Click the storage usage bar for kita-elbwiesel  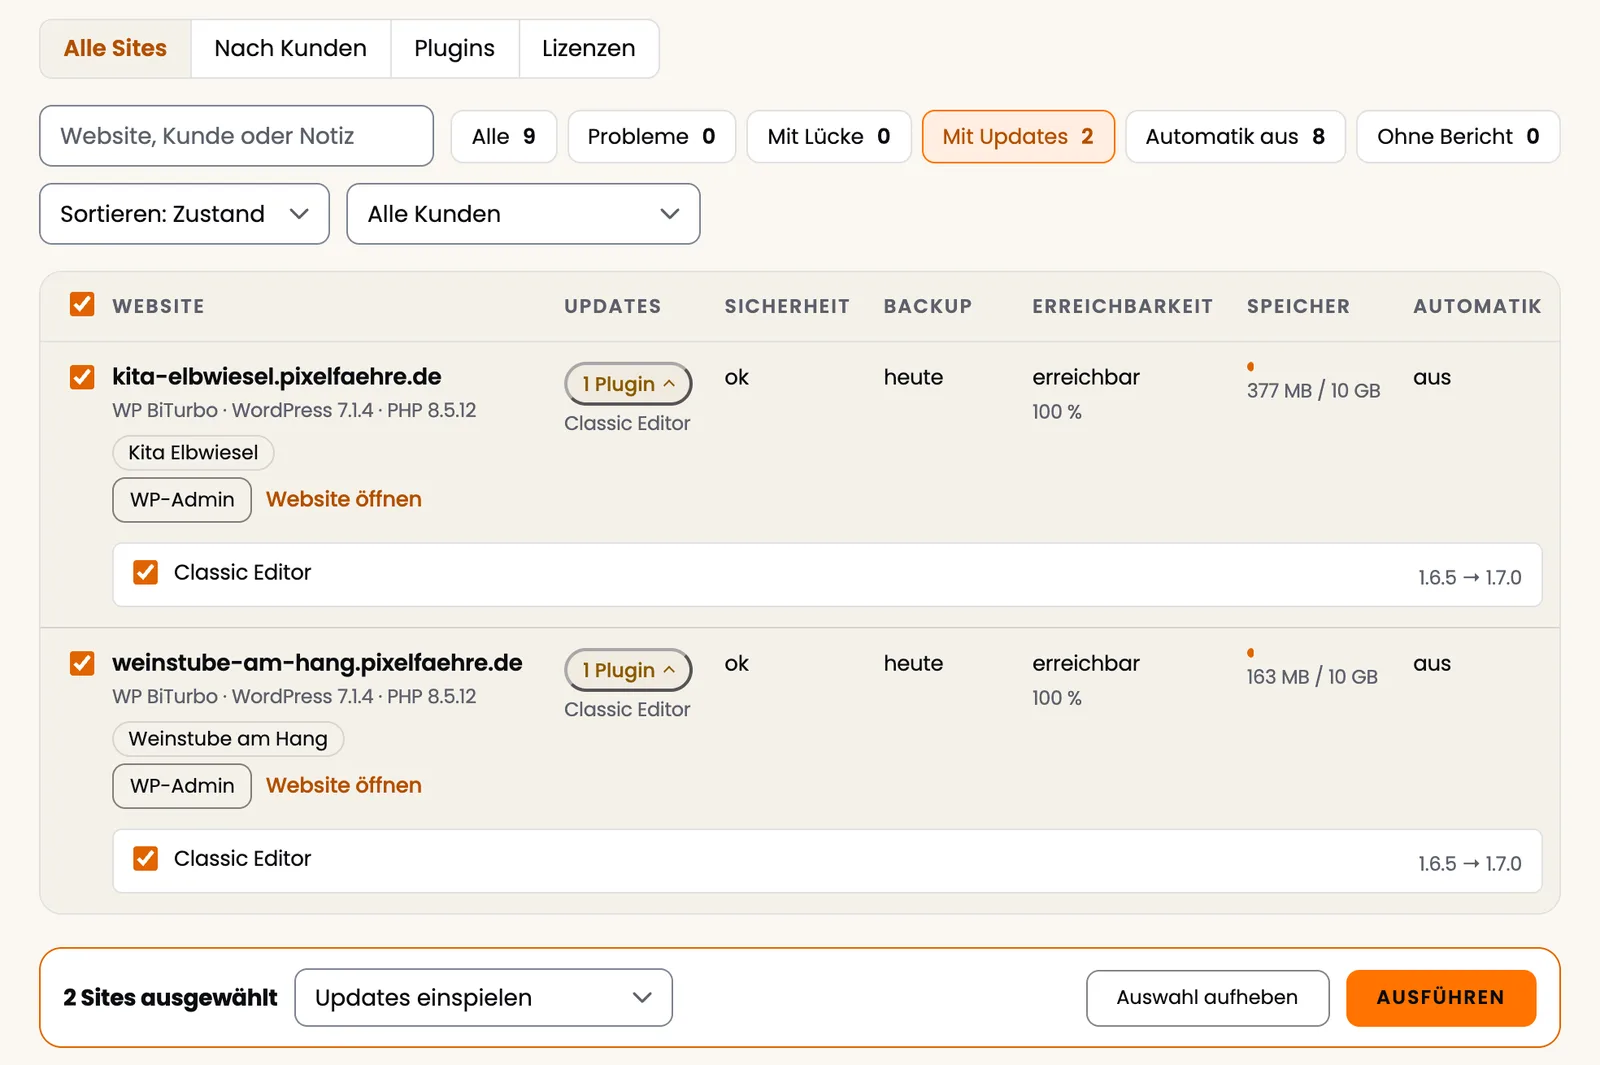pyautogui.click(x=1251, y=367)
